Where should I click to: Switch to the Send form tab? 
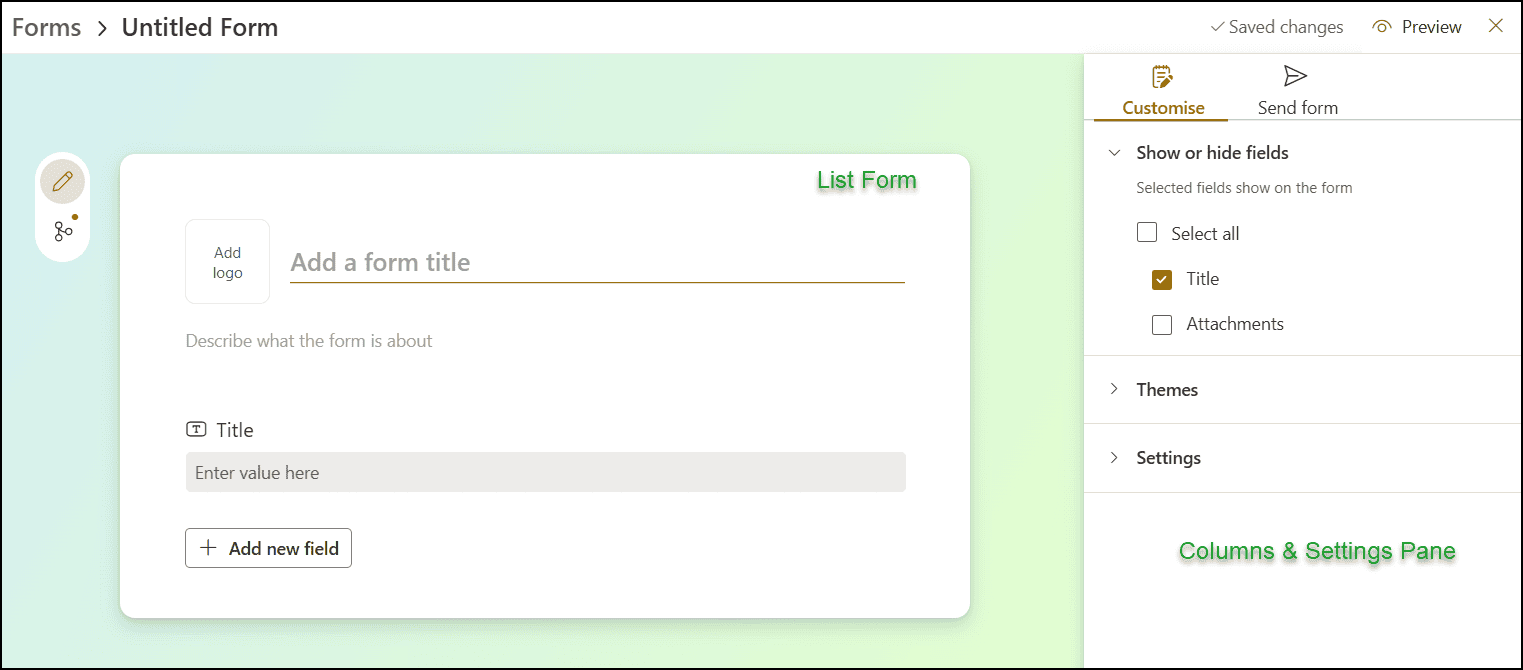(1297, 90)
